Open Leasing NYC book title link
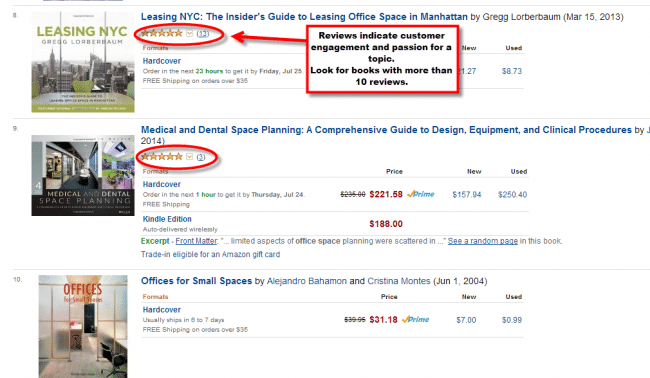The height and width of the screenshot is (378, 650). pyautogui.click(x=304, y=17)
